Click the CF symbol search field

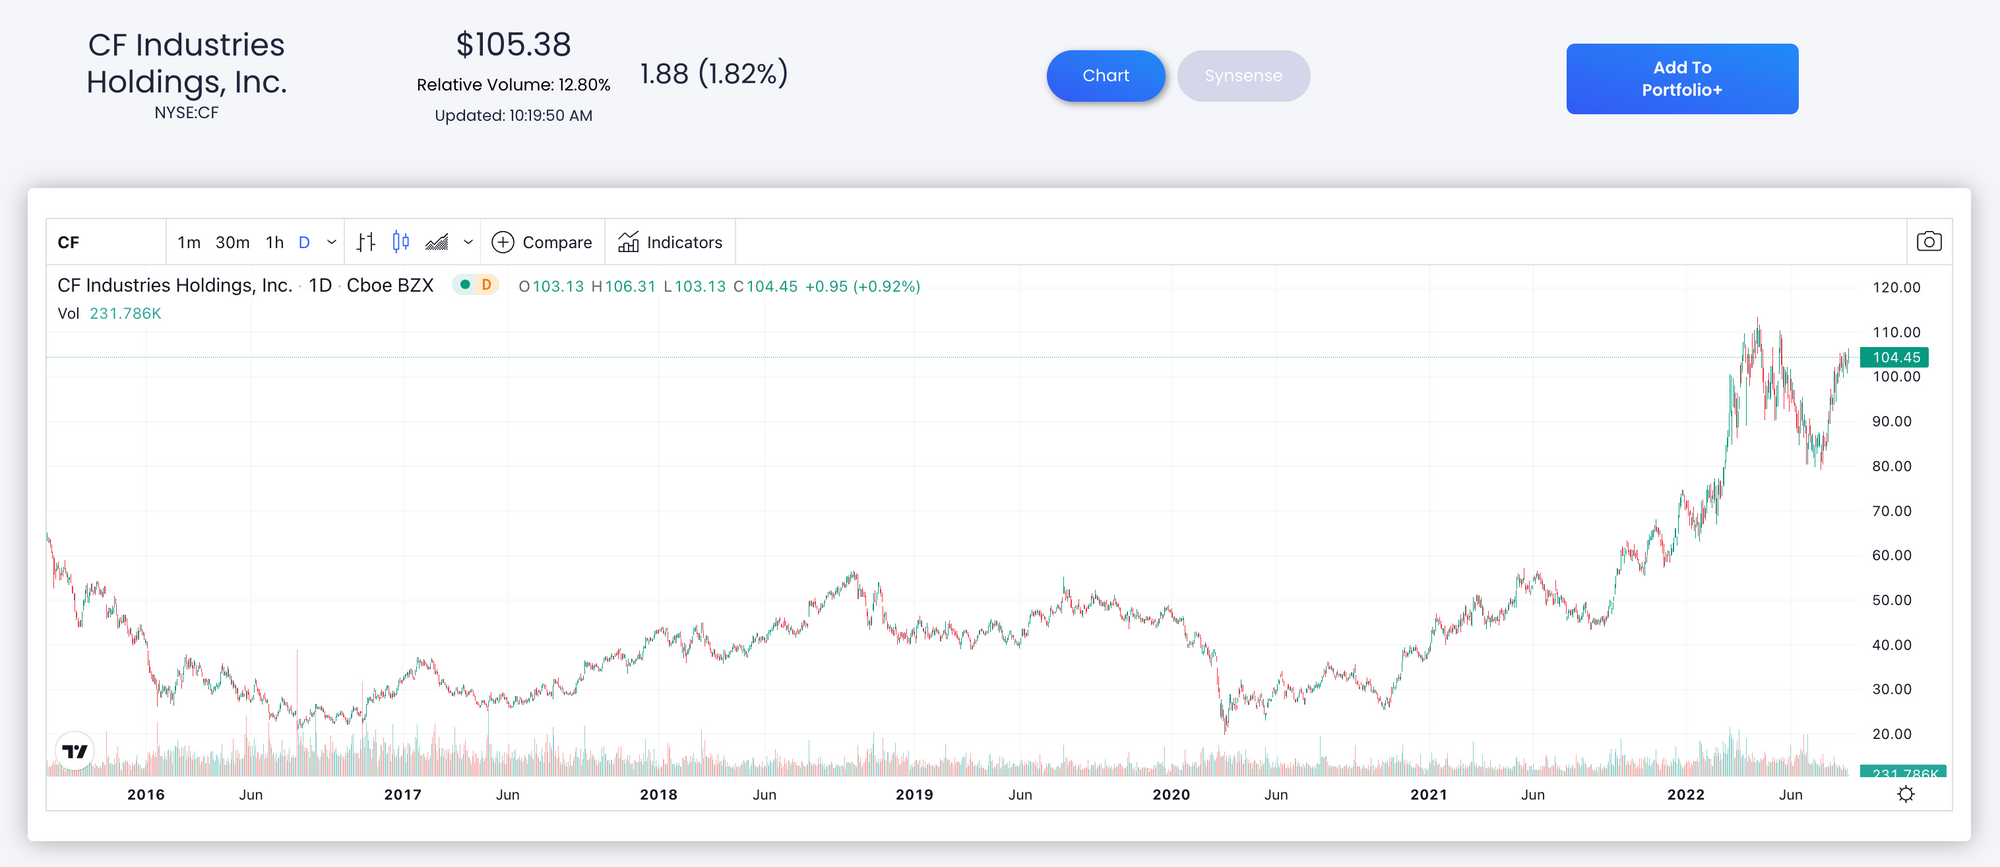pyautogui.click(x=106, y=242)
